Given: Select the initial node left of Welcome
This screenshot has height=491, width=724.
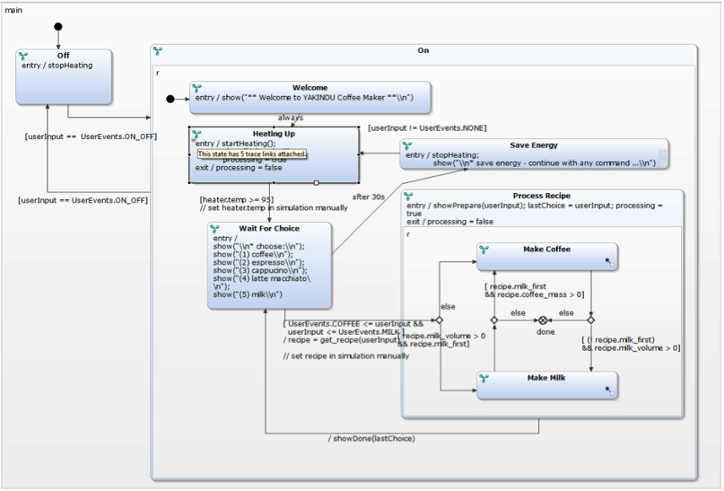Looking at the screenshot, I should click(x=172, y=98).
